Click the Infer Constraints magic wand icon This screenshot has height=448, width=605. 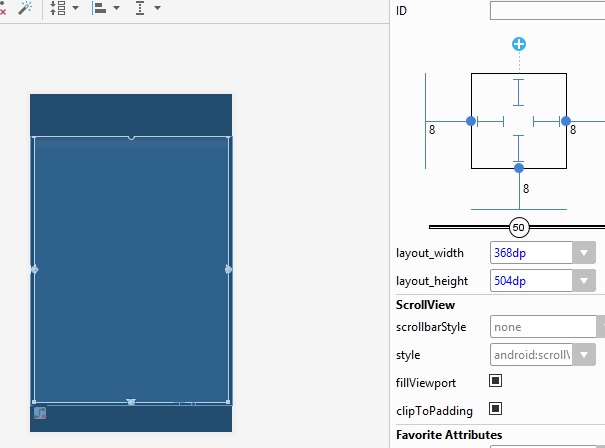click(25, 7)
